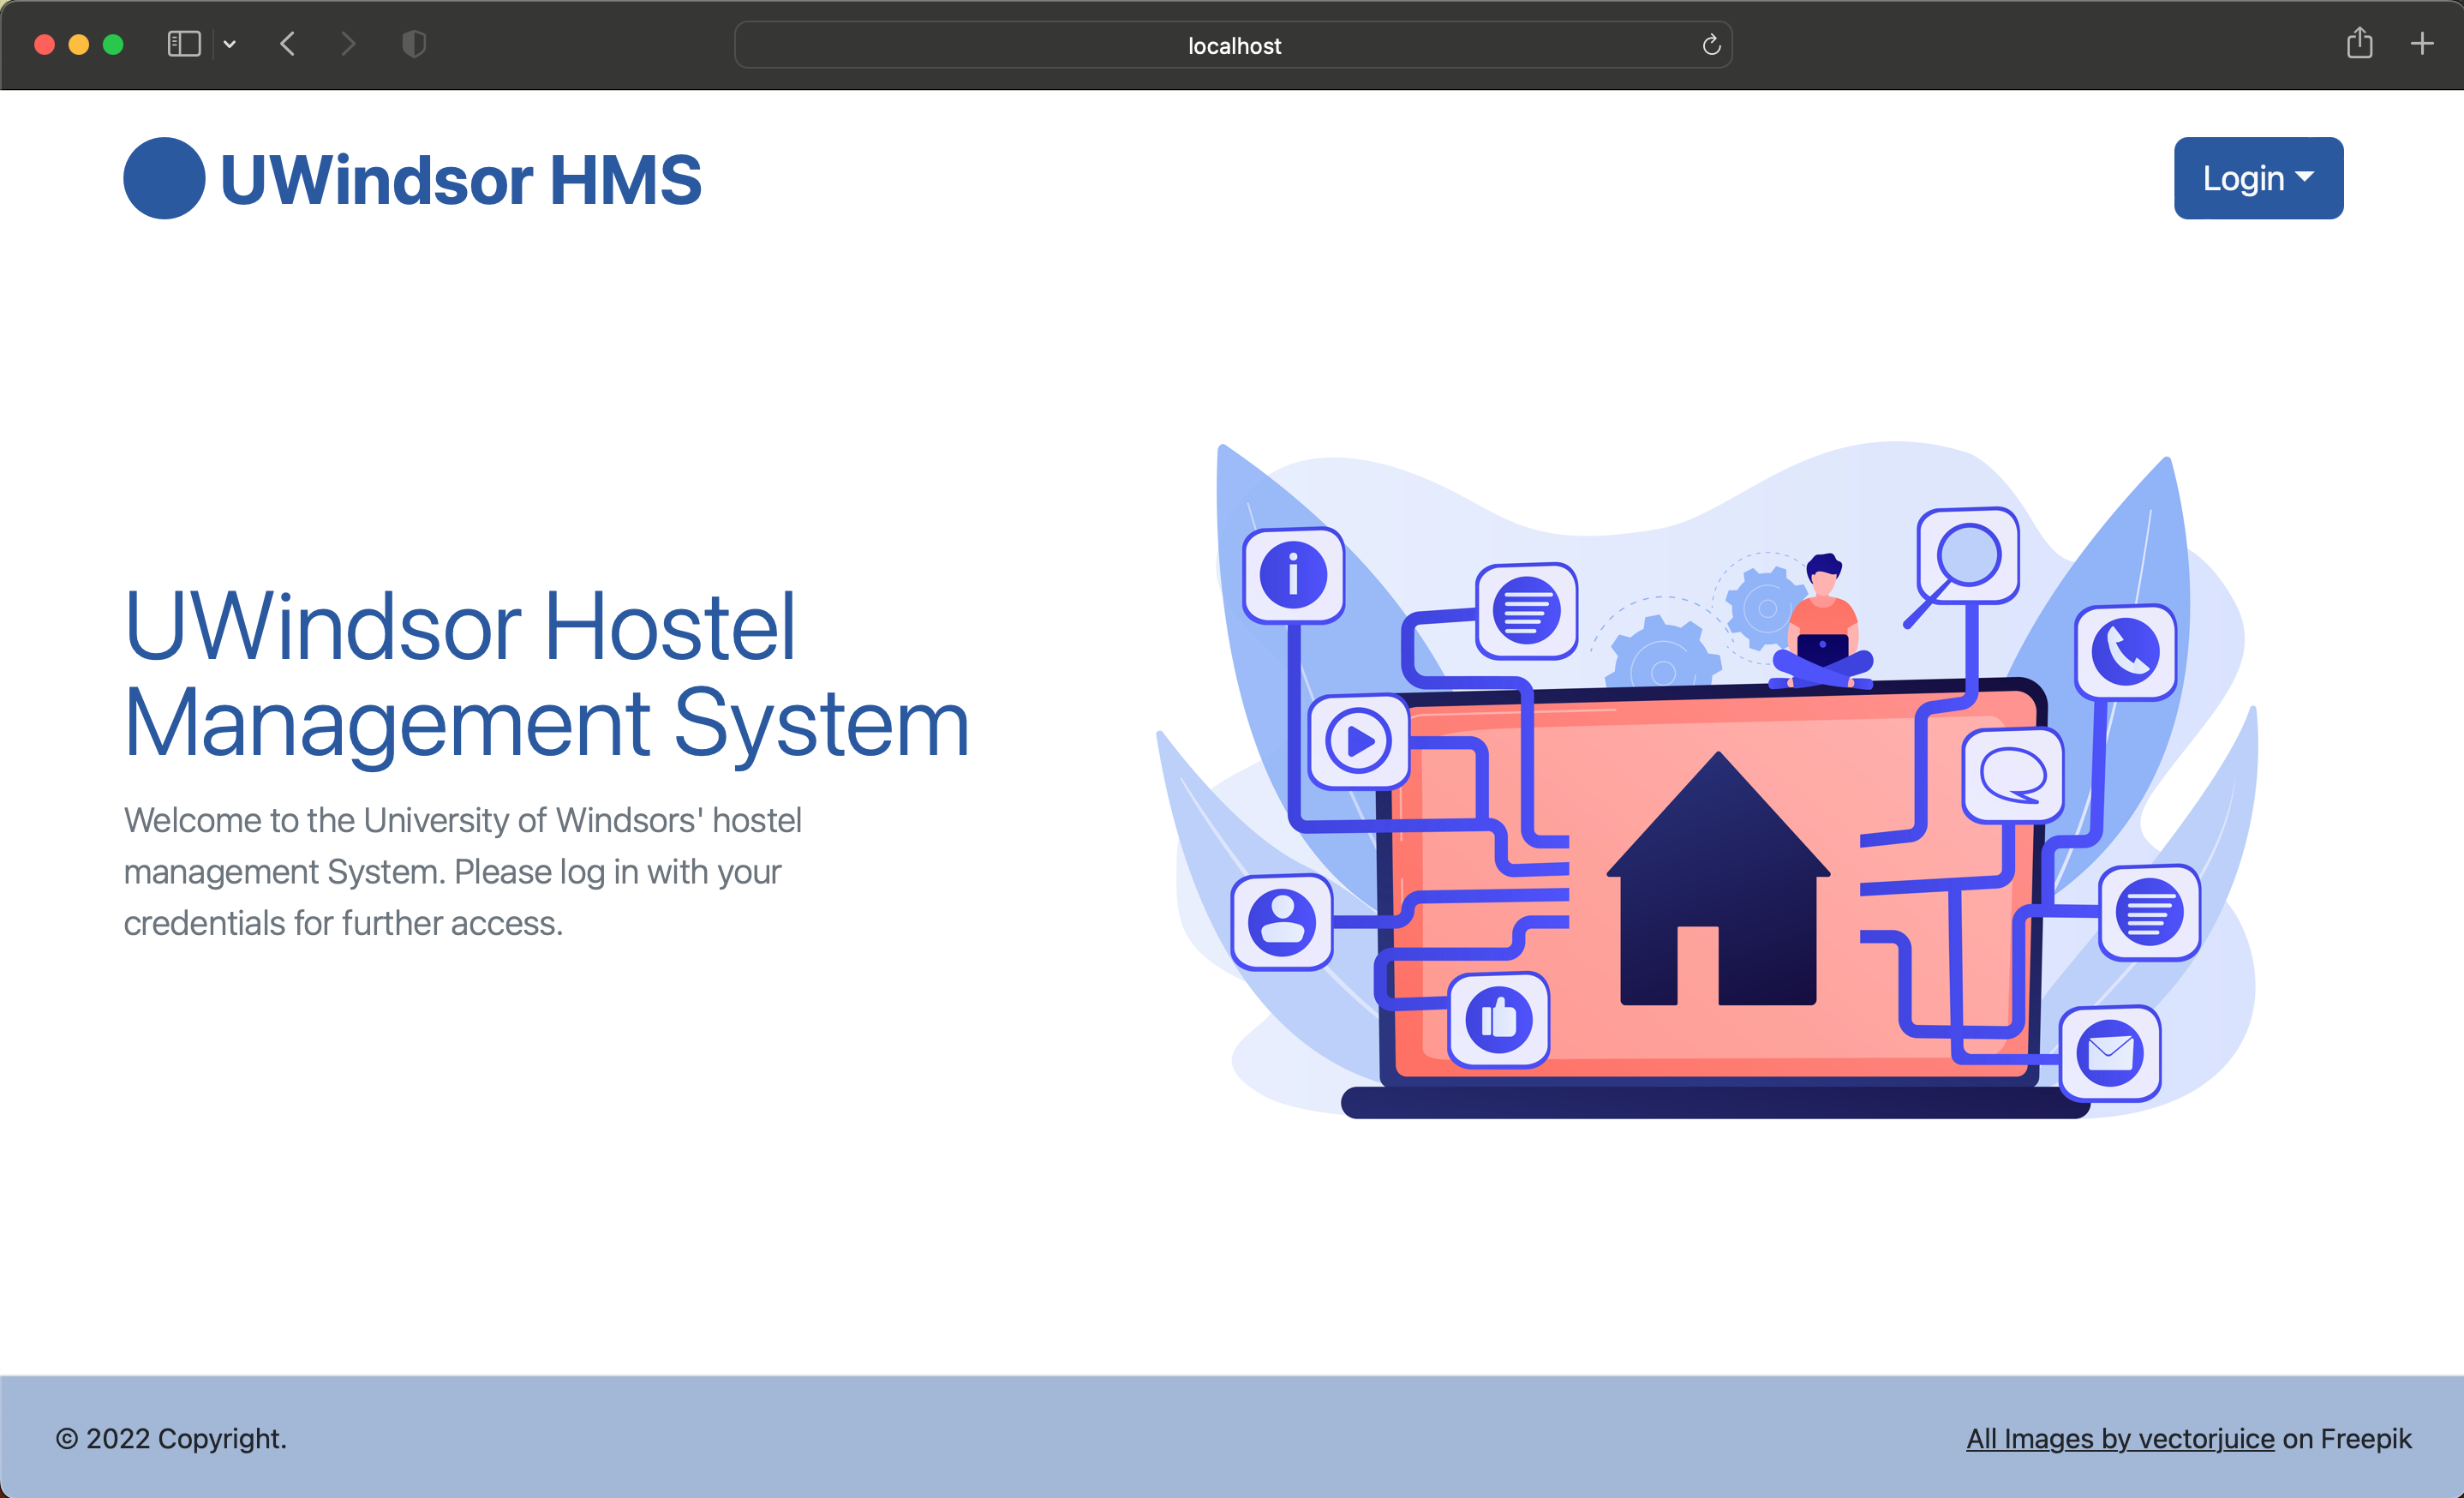Click the browser forward arrow
The height and width of the screenshot is (1498, 2464).
tap(347, 44)
